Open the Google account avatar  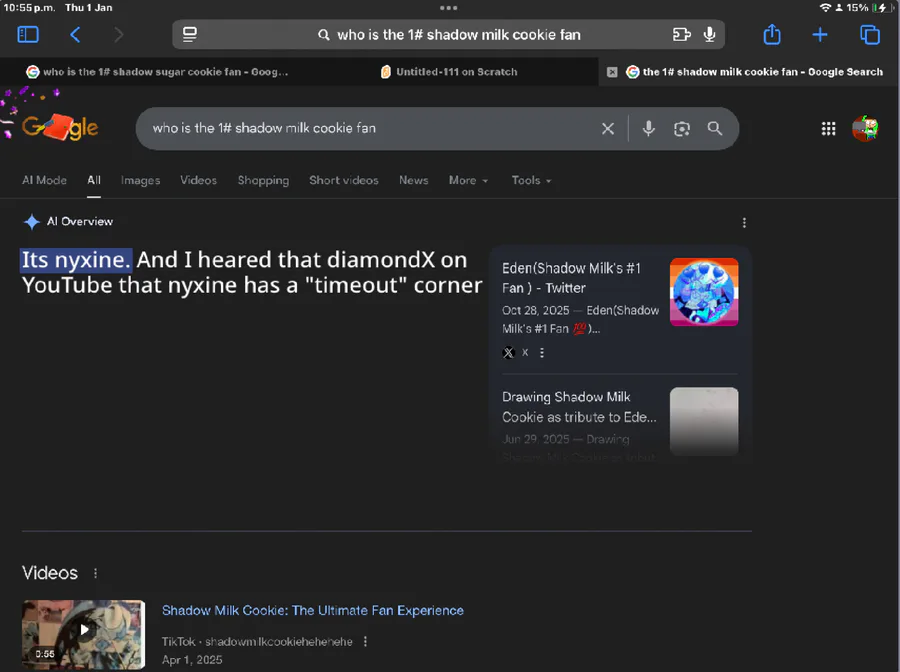(865, 128)
